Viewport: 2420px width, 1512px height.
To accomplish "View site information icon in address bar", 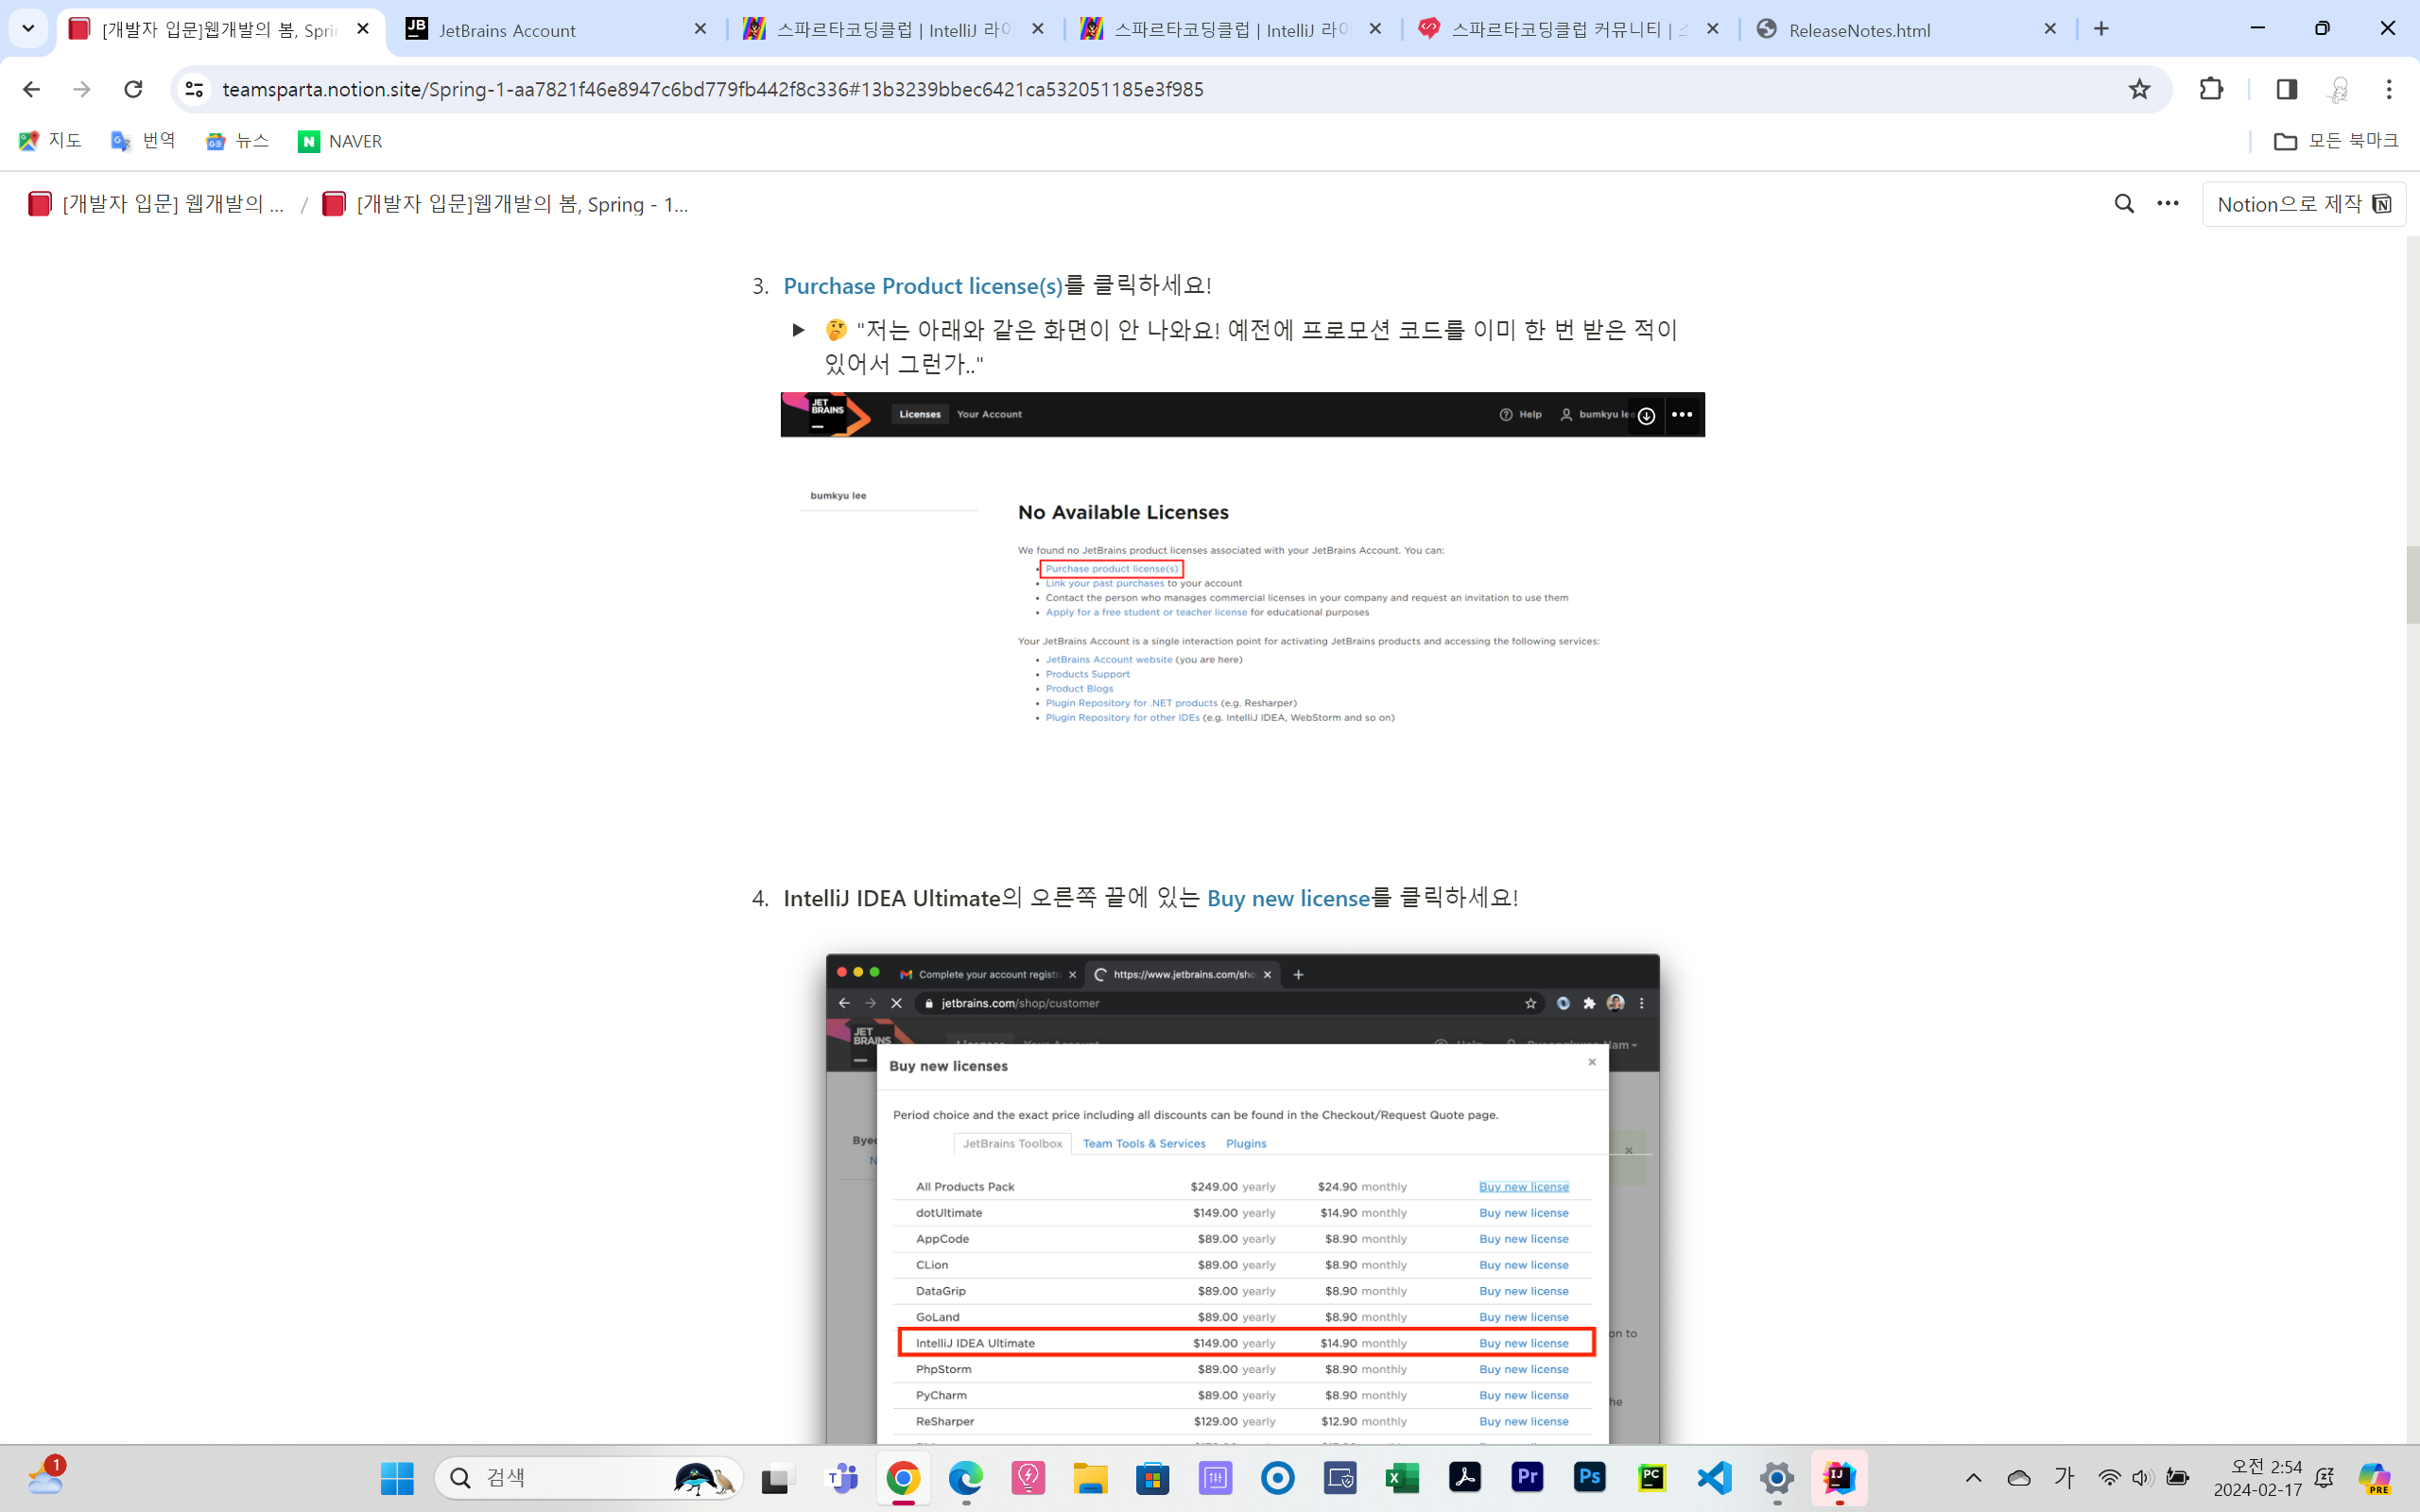I will (194, 89).
